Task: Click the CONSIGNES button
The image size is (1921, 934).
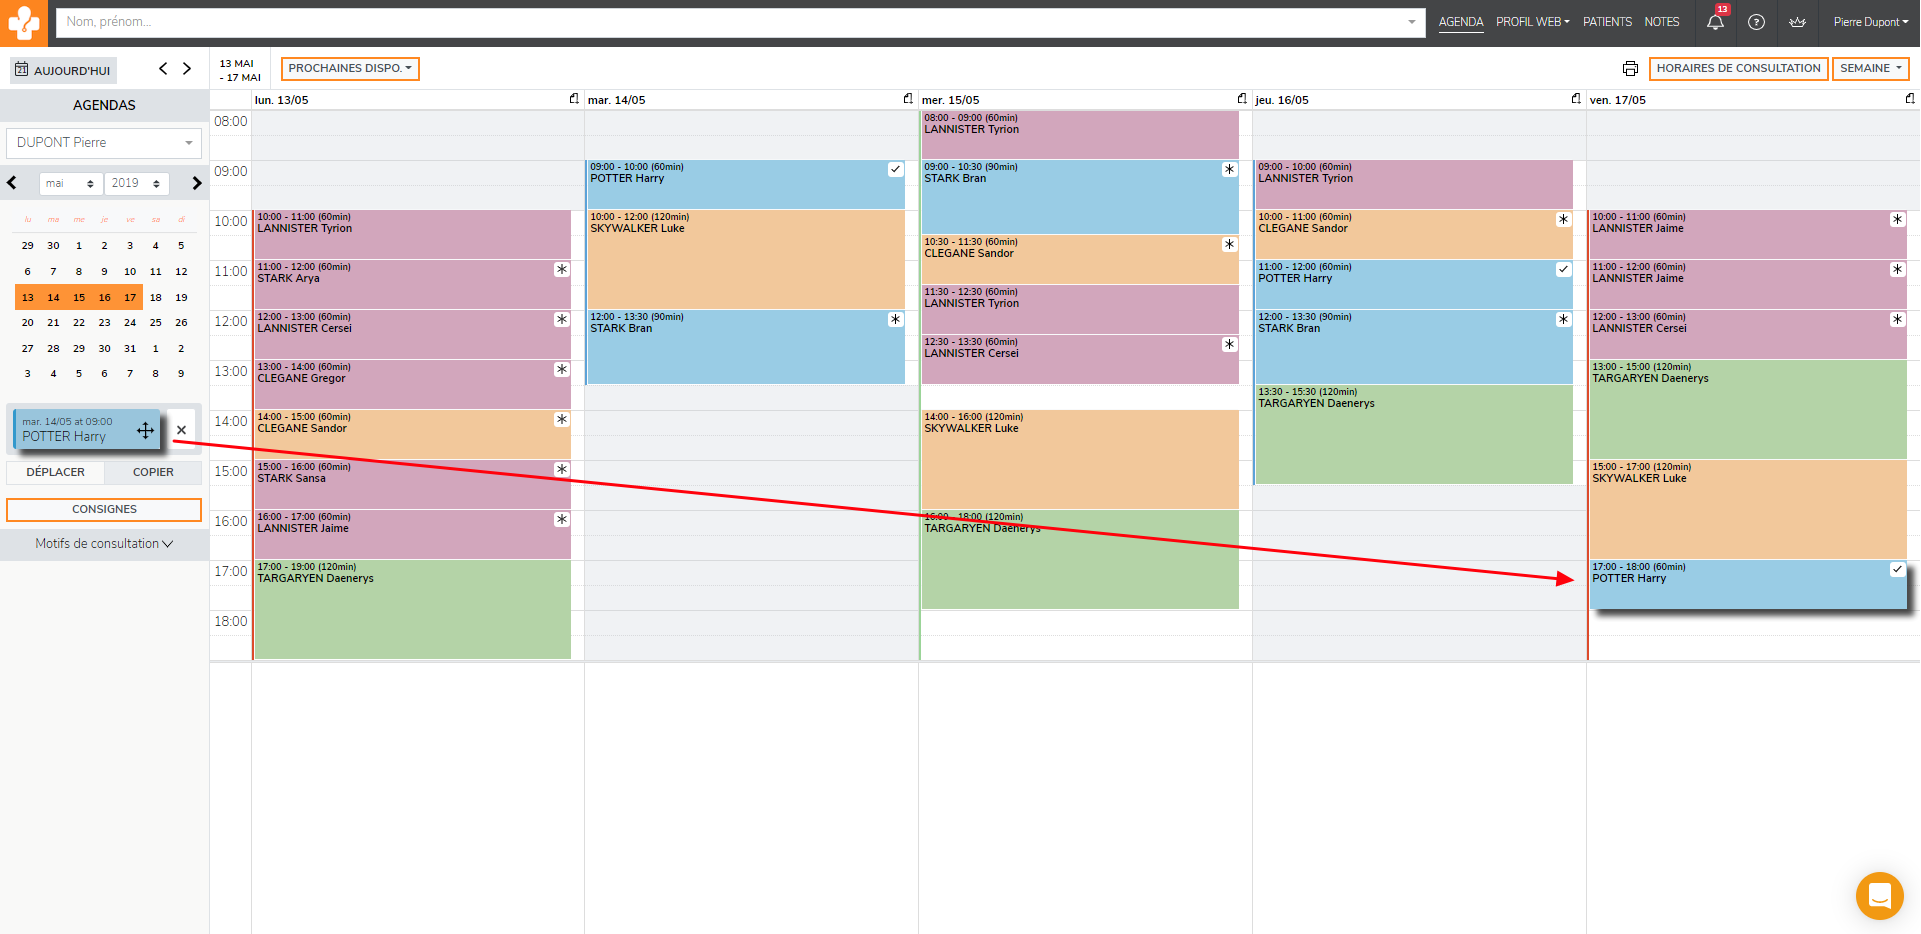Action: (104, 510)
